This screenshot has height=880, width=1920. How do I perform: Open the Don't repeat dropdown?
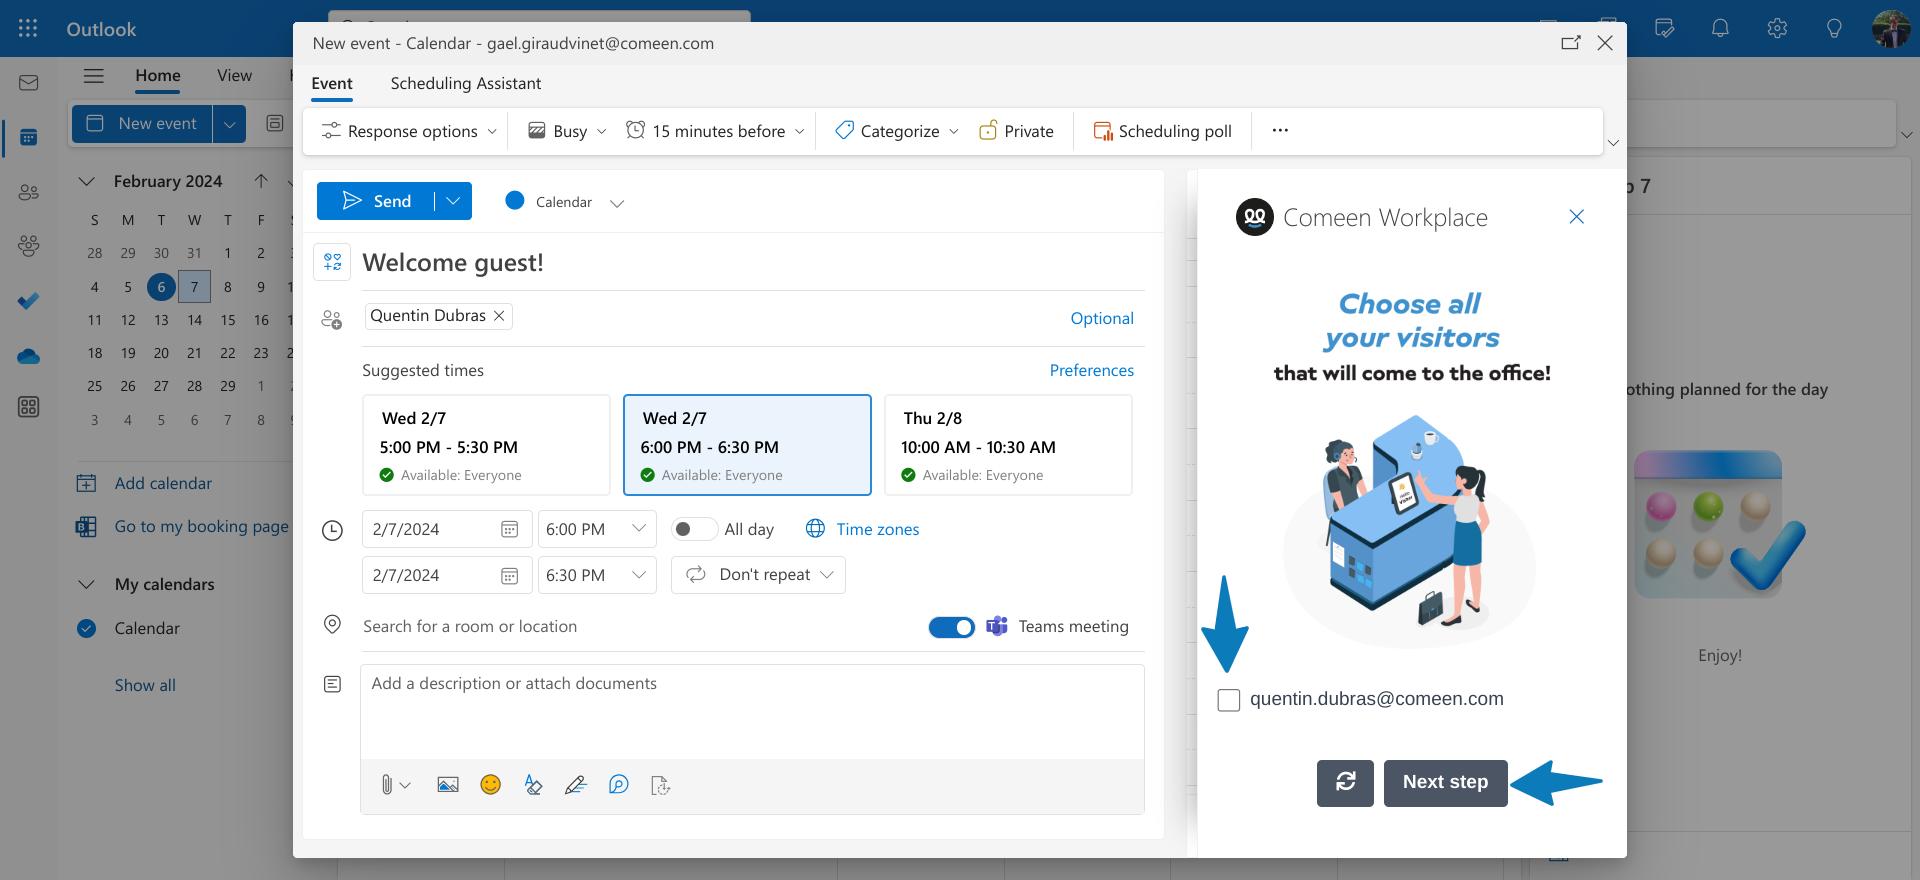pos(758,575)
